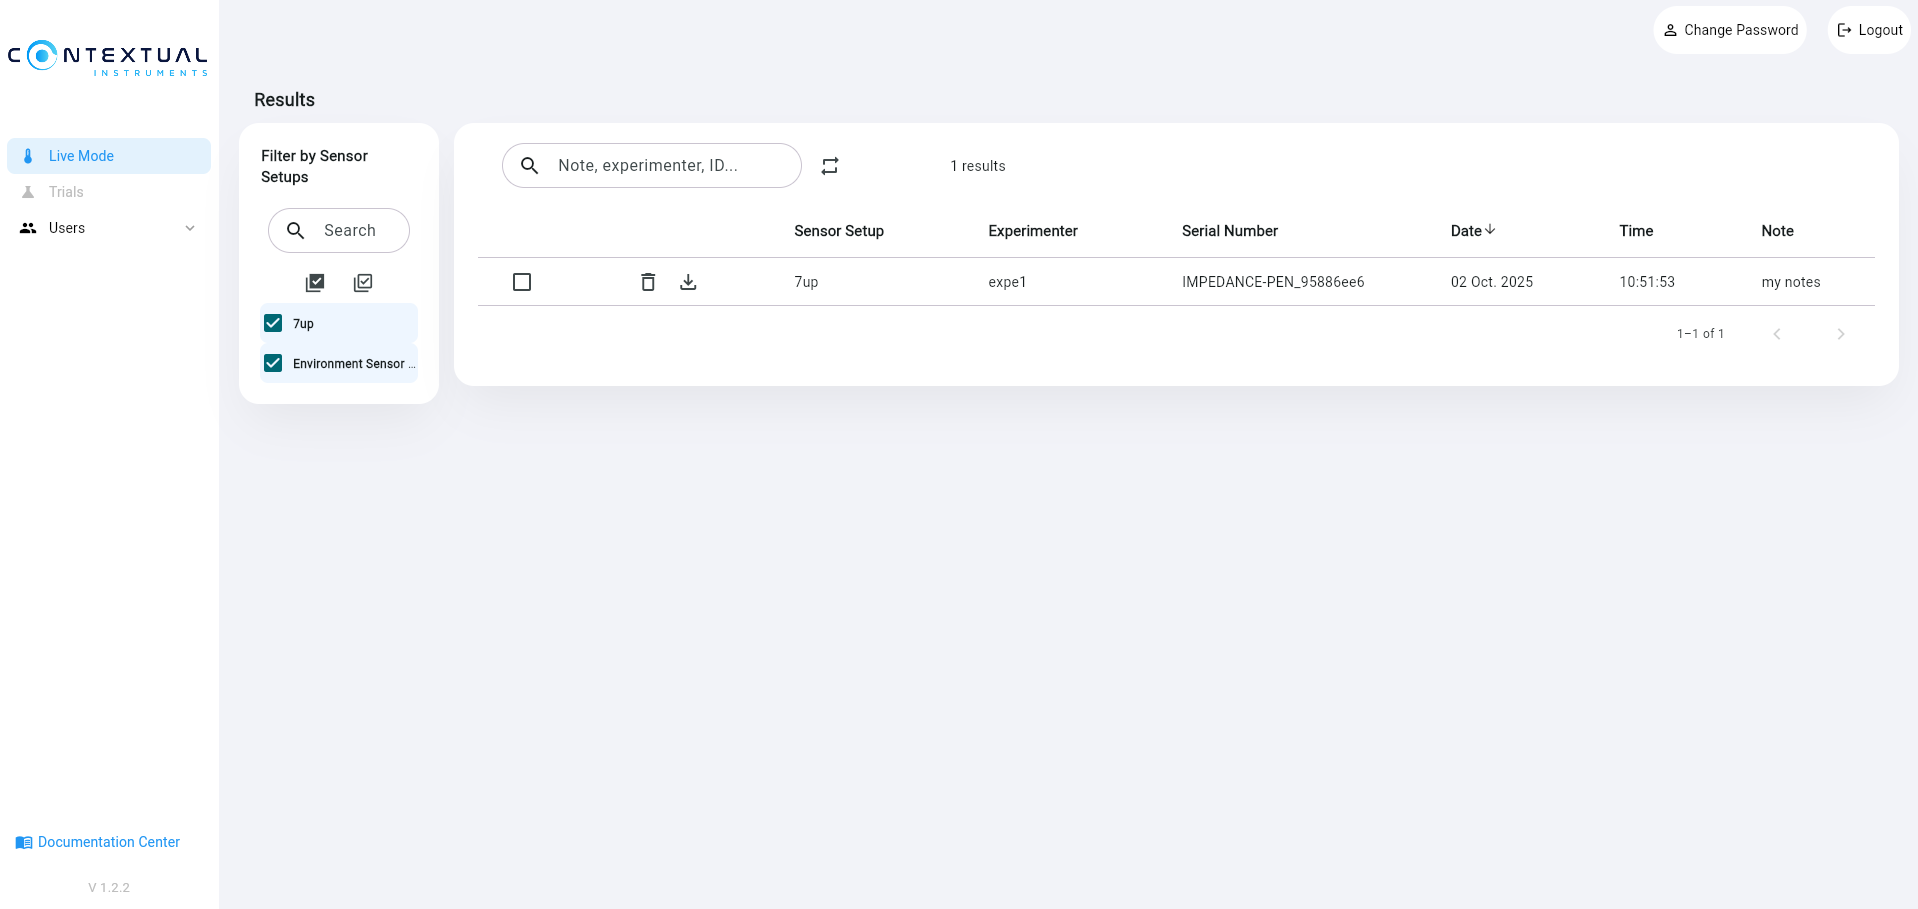Image resolution: width=1918 pixels, height=909 pixels.
Task: Navigate to Trials section
Action: [66, 192]
